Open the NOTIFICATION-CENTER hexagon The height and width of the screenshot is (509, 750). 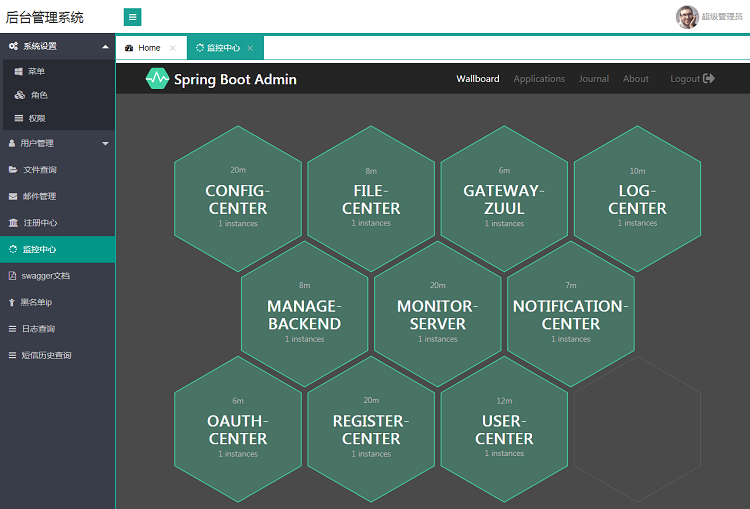pos(571,314)
